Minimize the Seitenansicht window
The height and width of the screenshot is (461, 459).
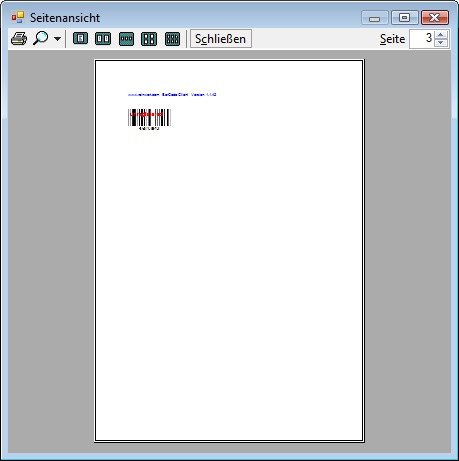click(375, 18)
